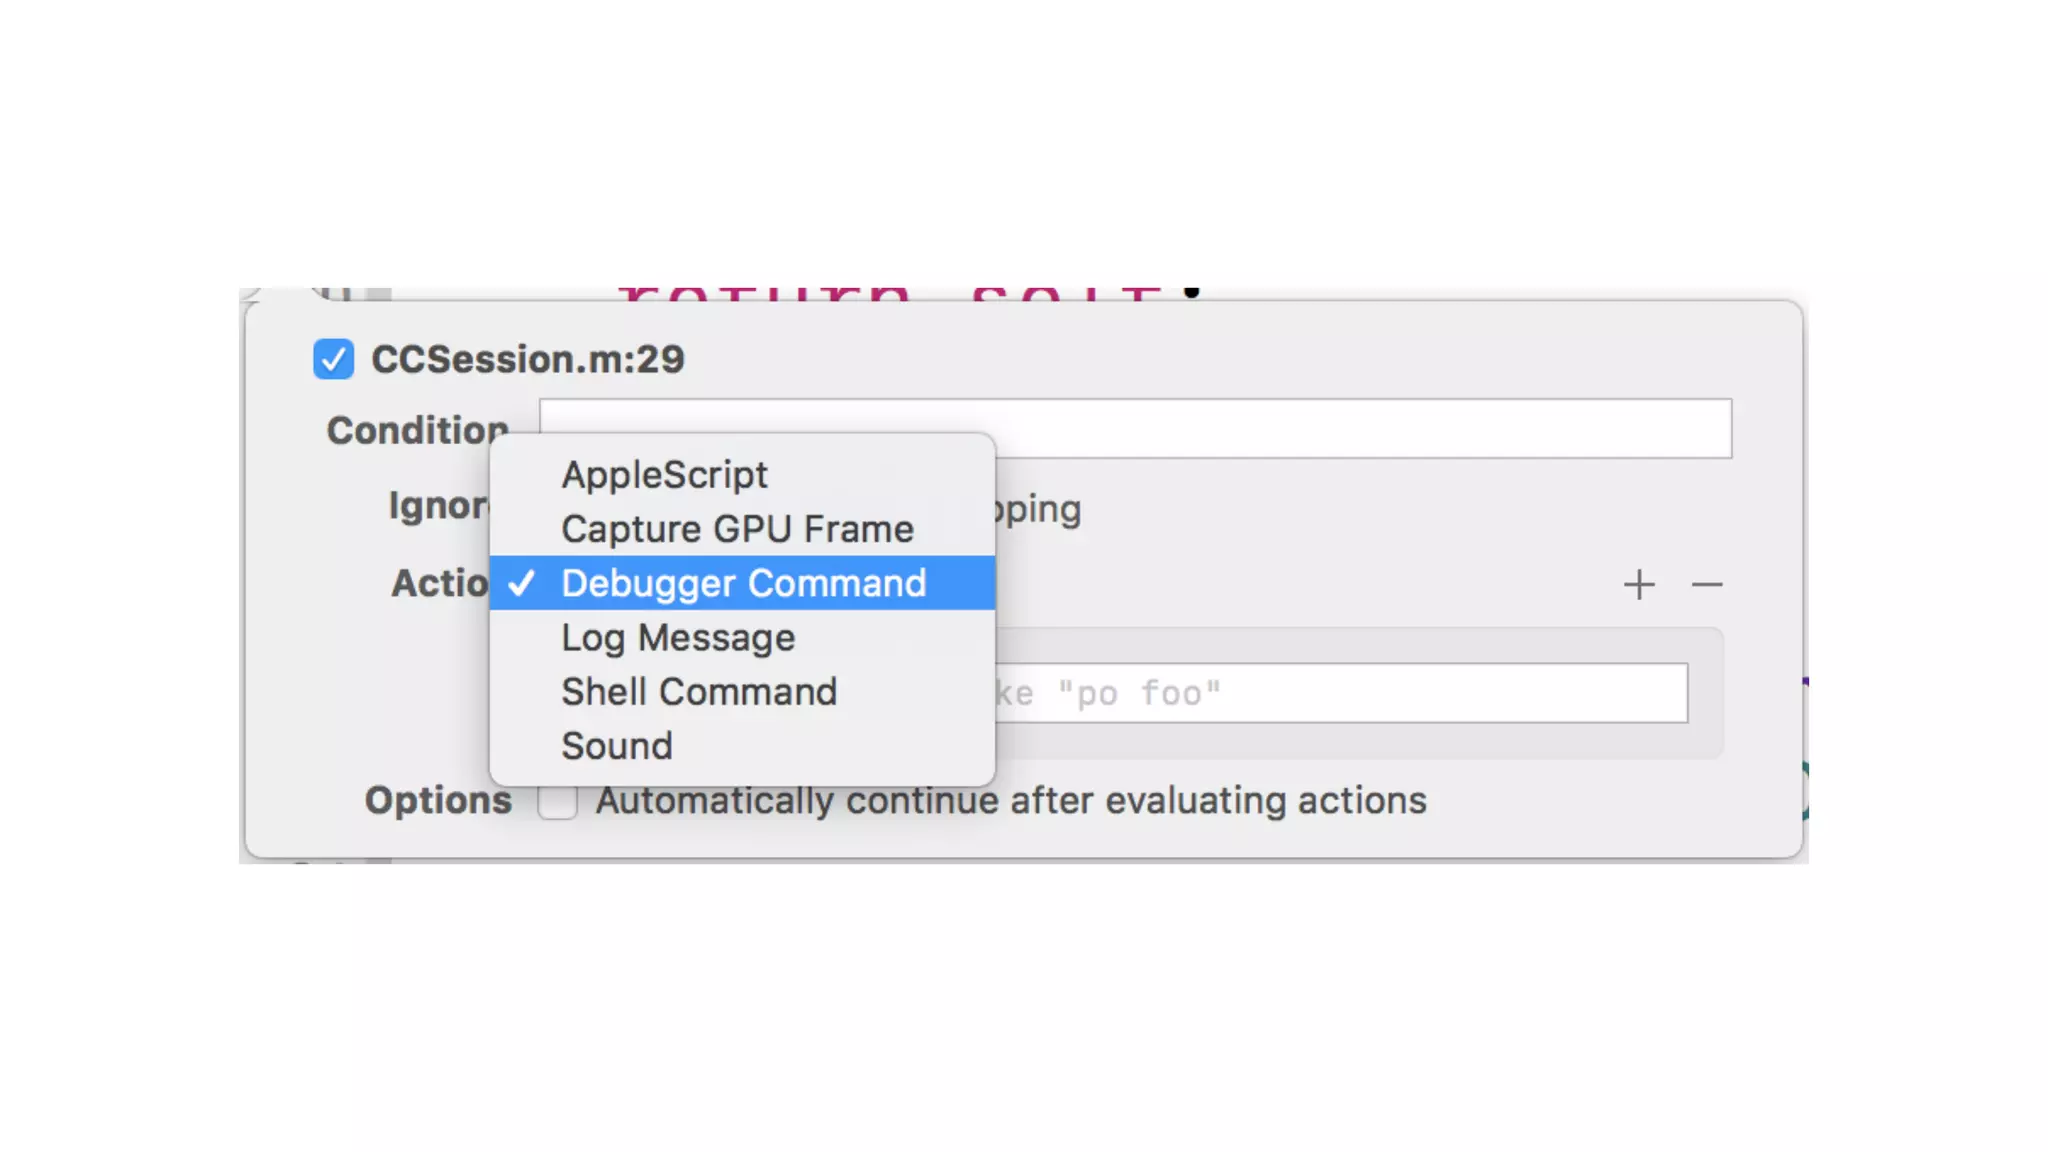Click the Condition label
This screenshot has height=1152, width=2048.
[x=417, y=430]
